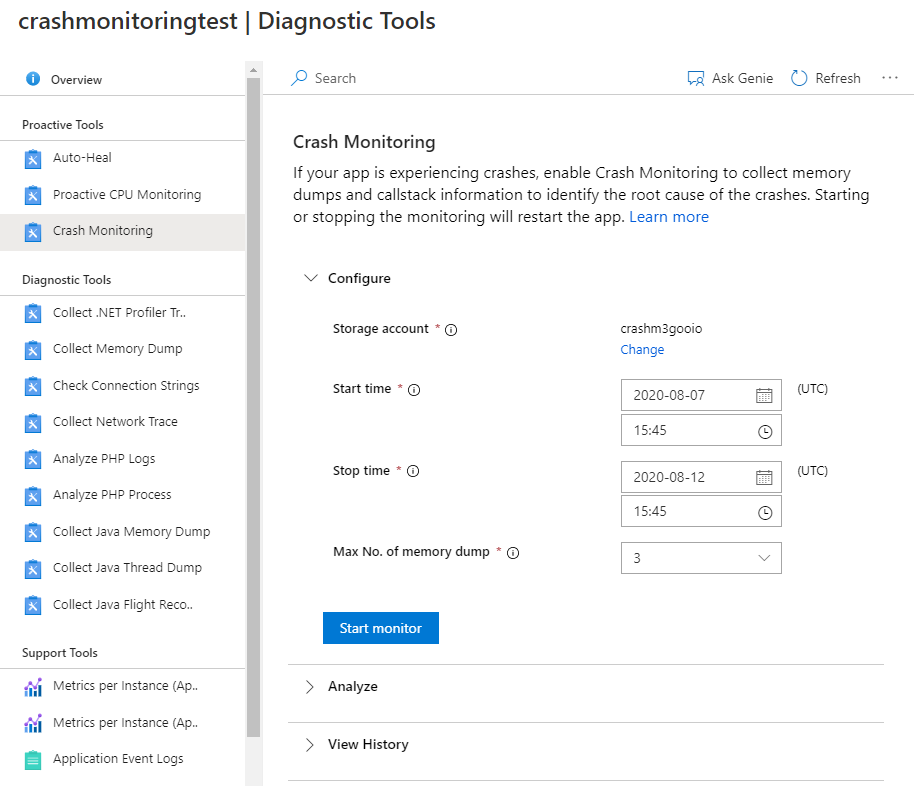The image size is (914, 786).
Task: Click info icon beside Max No. of memory dump
Action: [513, 553]
